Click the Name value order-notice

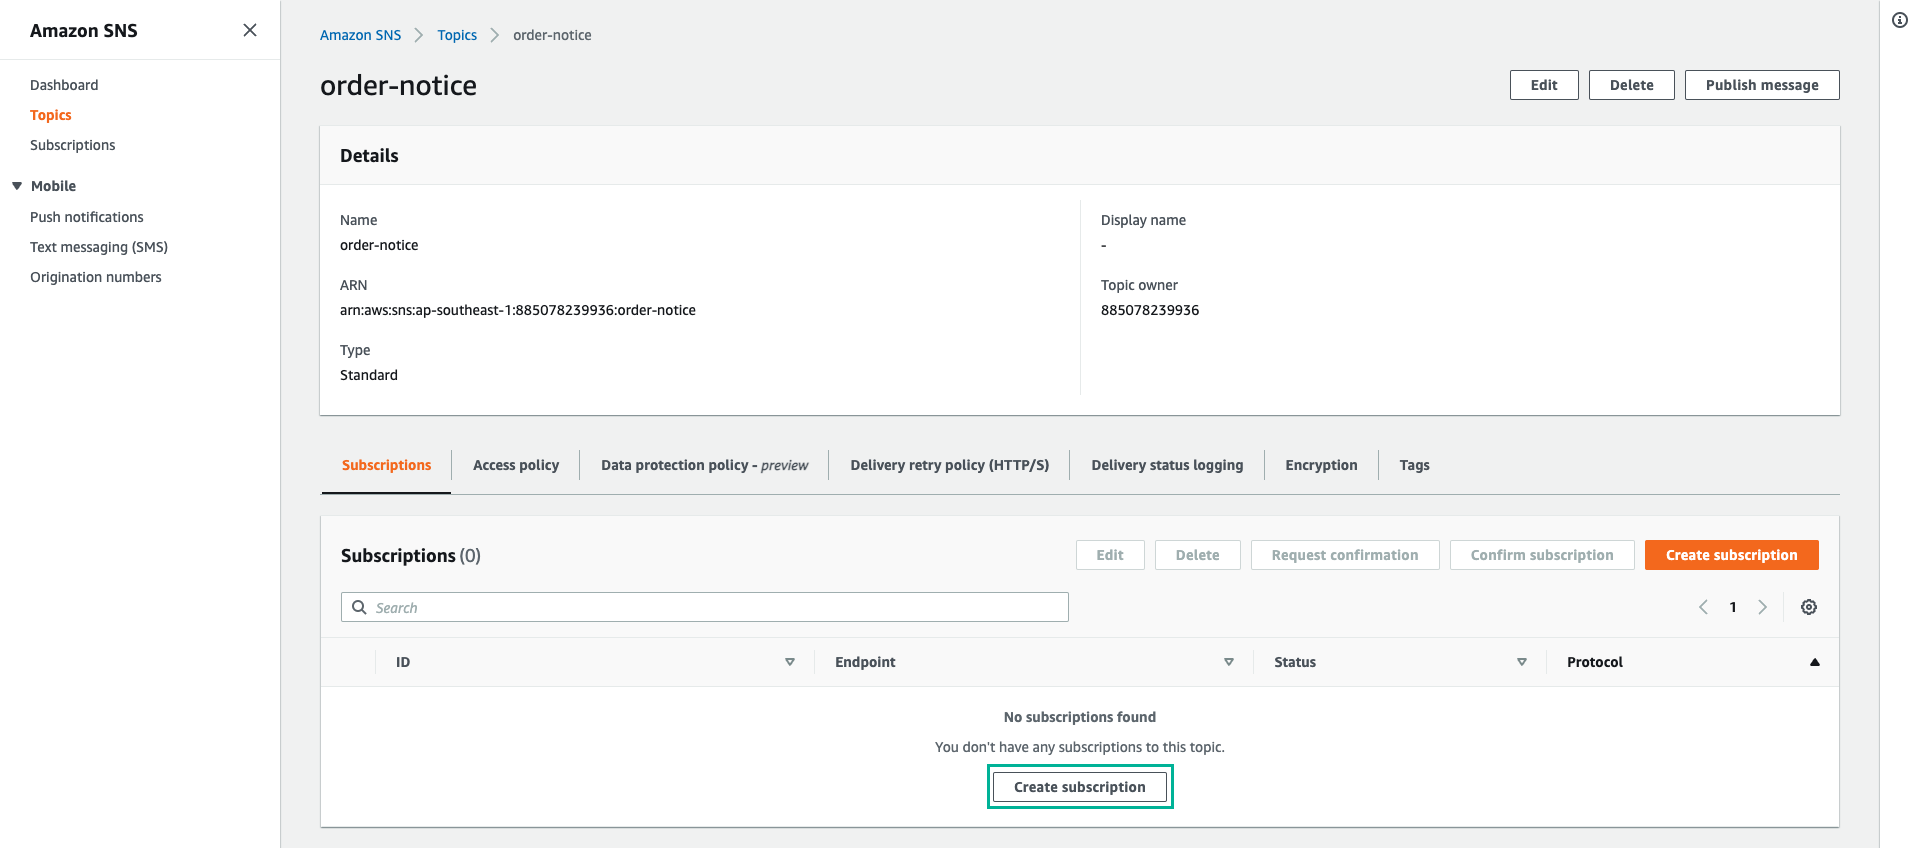pyautogui.click(x=379, y=245)
